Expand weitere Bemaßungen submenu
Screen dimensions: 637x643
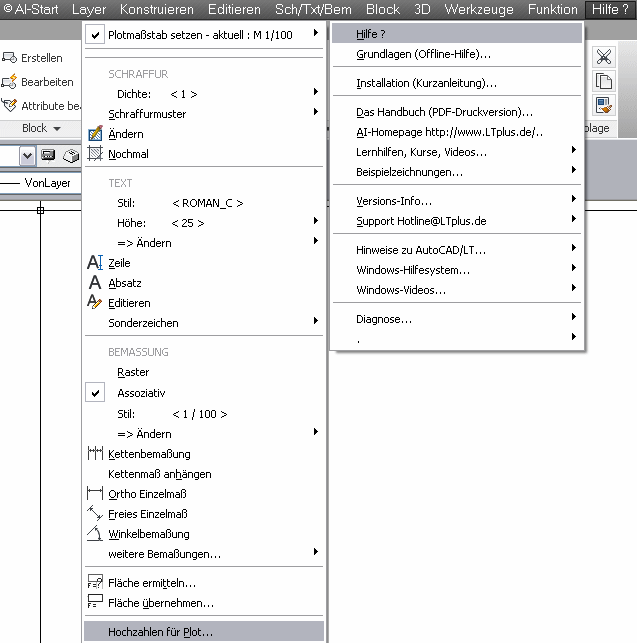[x=315, y=552]
